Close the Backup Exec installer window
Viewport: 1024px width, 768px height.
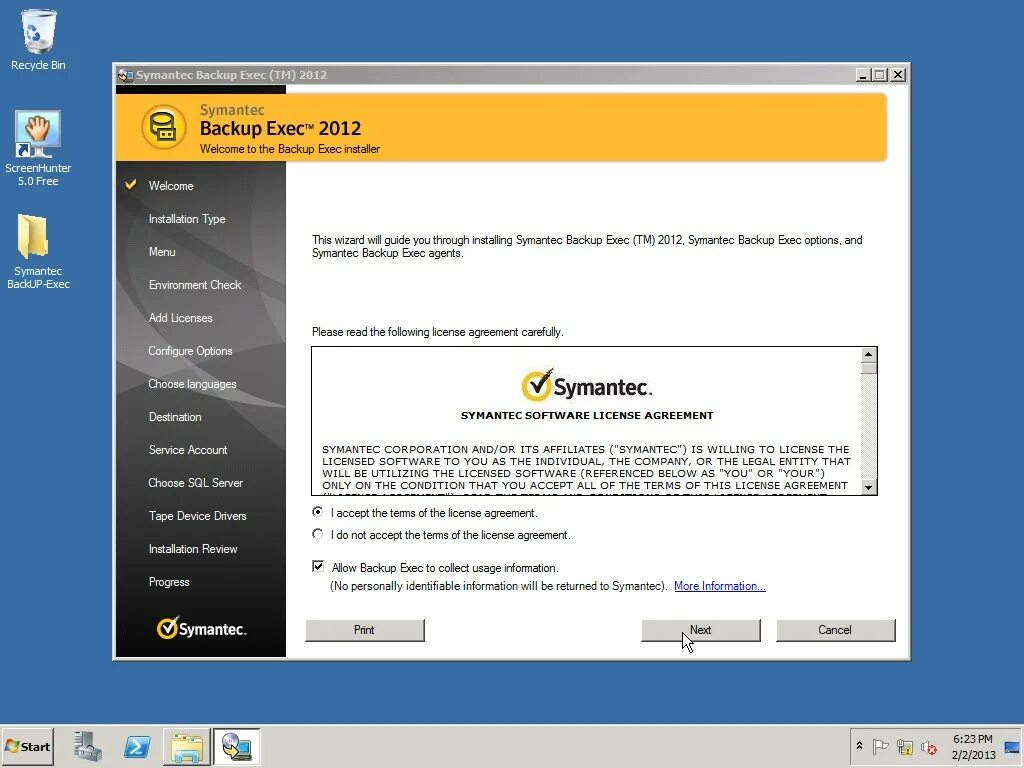point(899,75)
